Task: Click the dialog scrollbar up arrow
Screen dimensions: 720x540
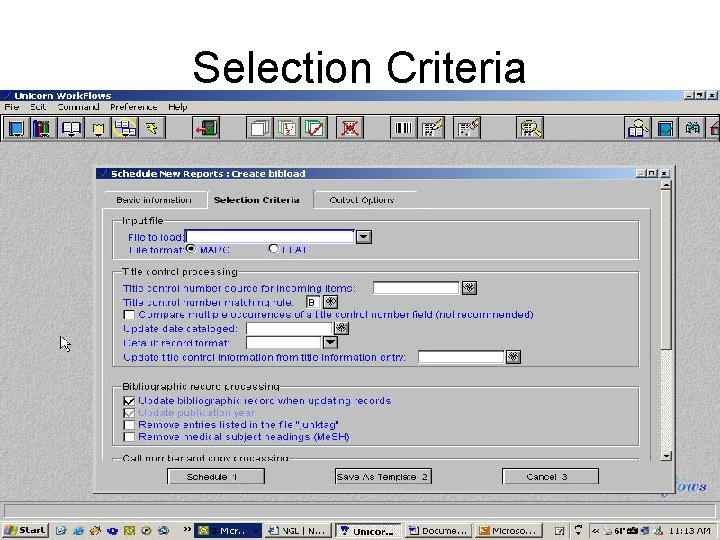Action: [x=666, y=186]
